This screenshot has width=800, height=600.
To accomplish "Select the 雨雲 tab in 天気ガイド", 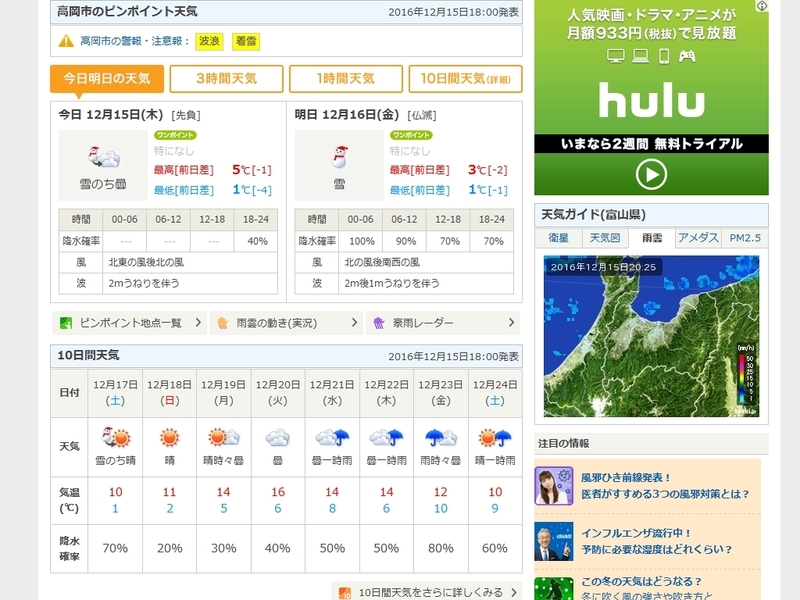I will [x=652, y=238].
